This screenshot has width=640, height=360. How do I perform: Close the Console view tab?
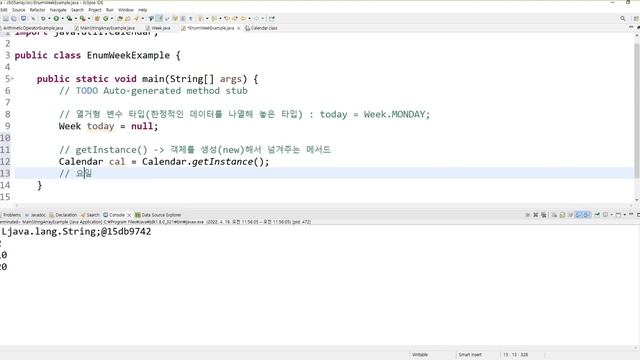[x=129, y=215]
